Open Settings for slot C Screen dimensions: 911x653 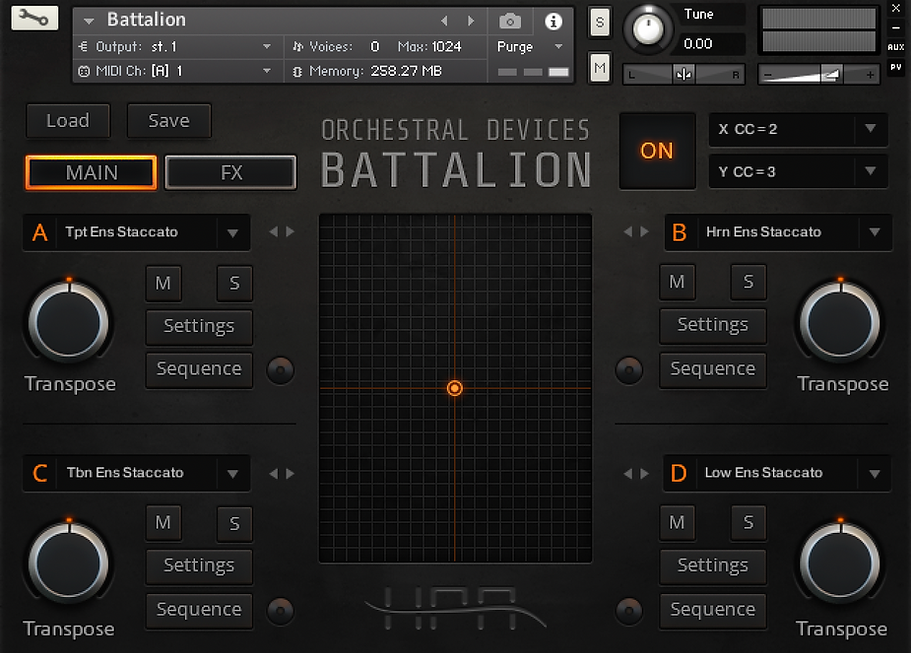click(x=199, y=566)
